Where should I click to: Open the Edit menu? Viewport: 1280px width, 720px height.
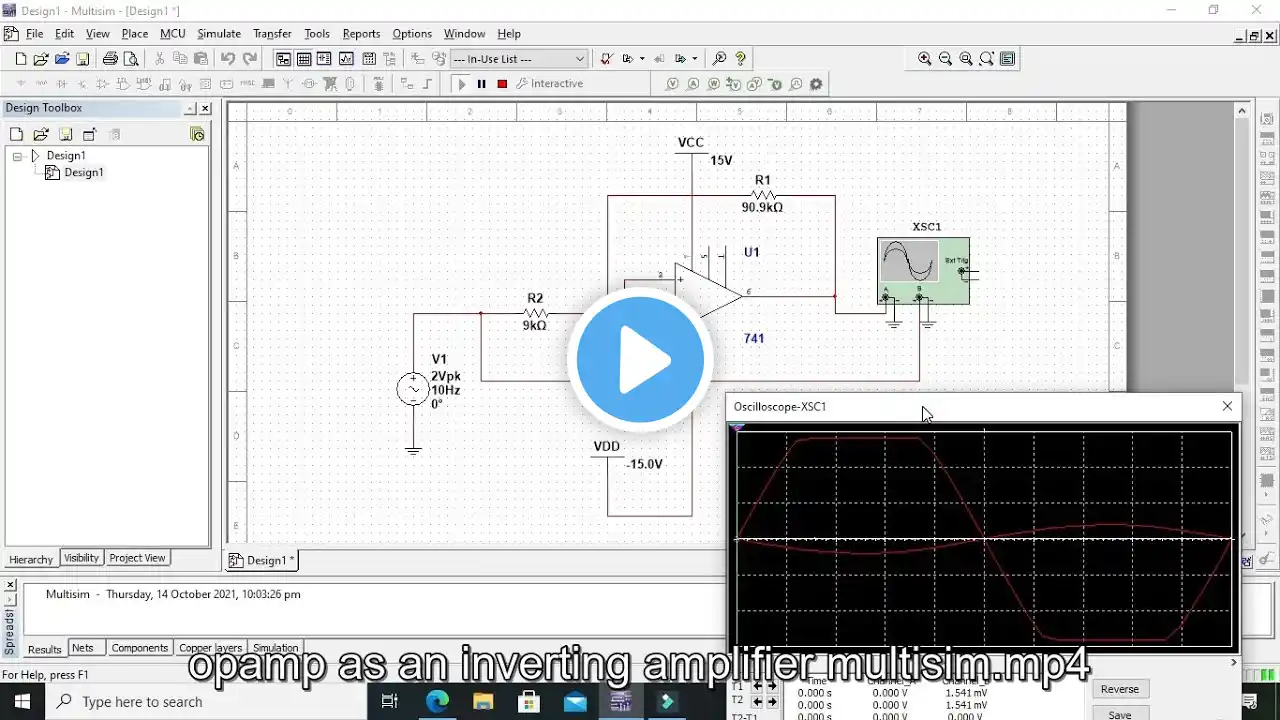65,34
